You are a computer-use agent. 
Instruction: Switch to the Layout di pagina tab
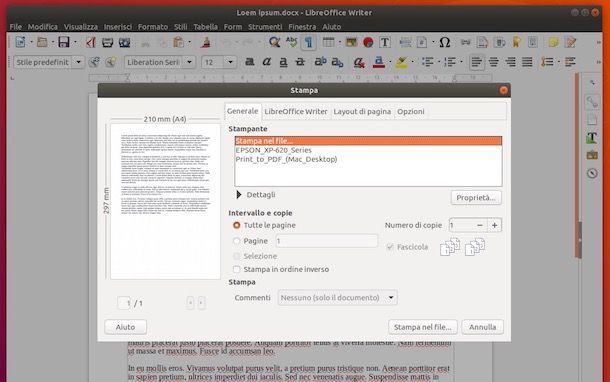pos(362,112)
